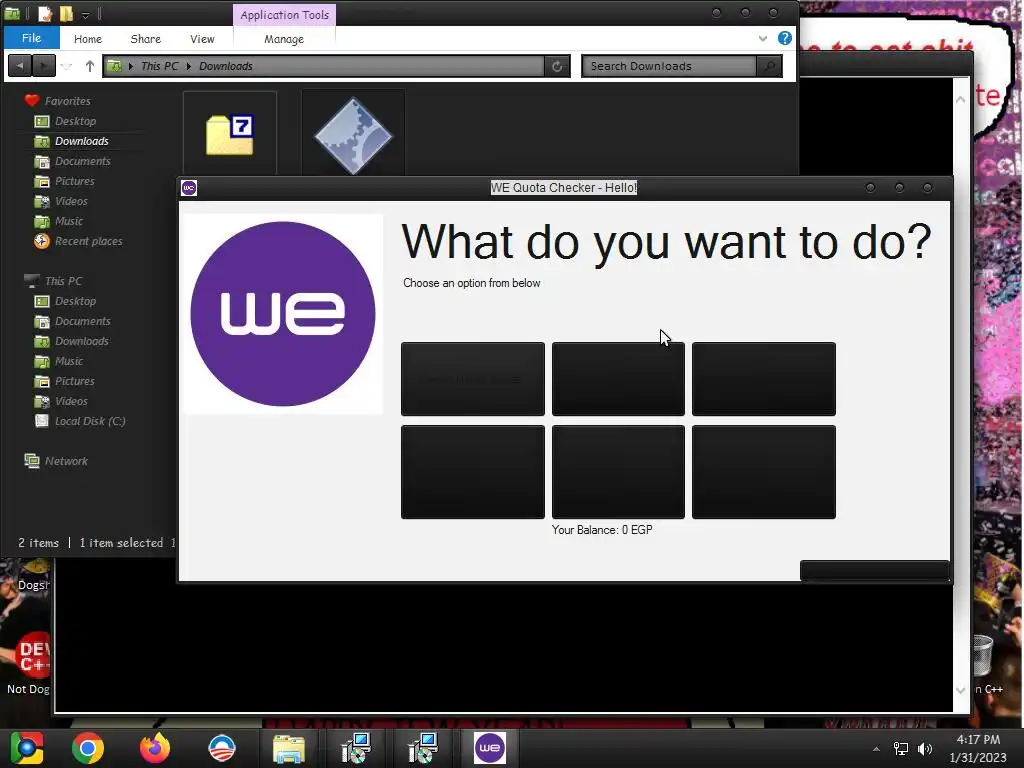1024x768 pixels.
Task: Click the WE Quota Checker taskbar icon
Action: (x=490, y=748)
